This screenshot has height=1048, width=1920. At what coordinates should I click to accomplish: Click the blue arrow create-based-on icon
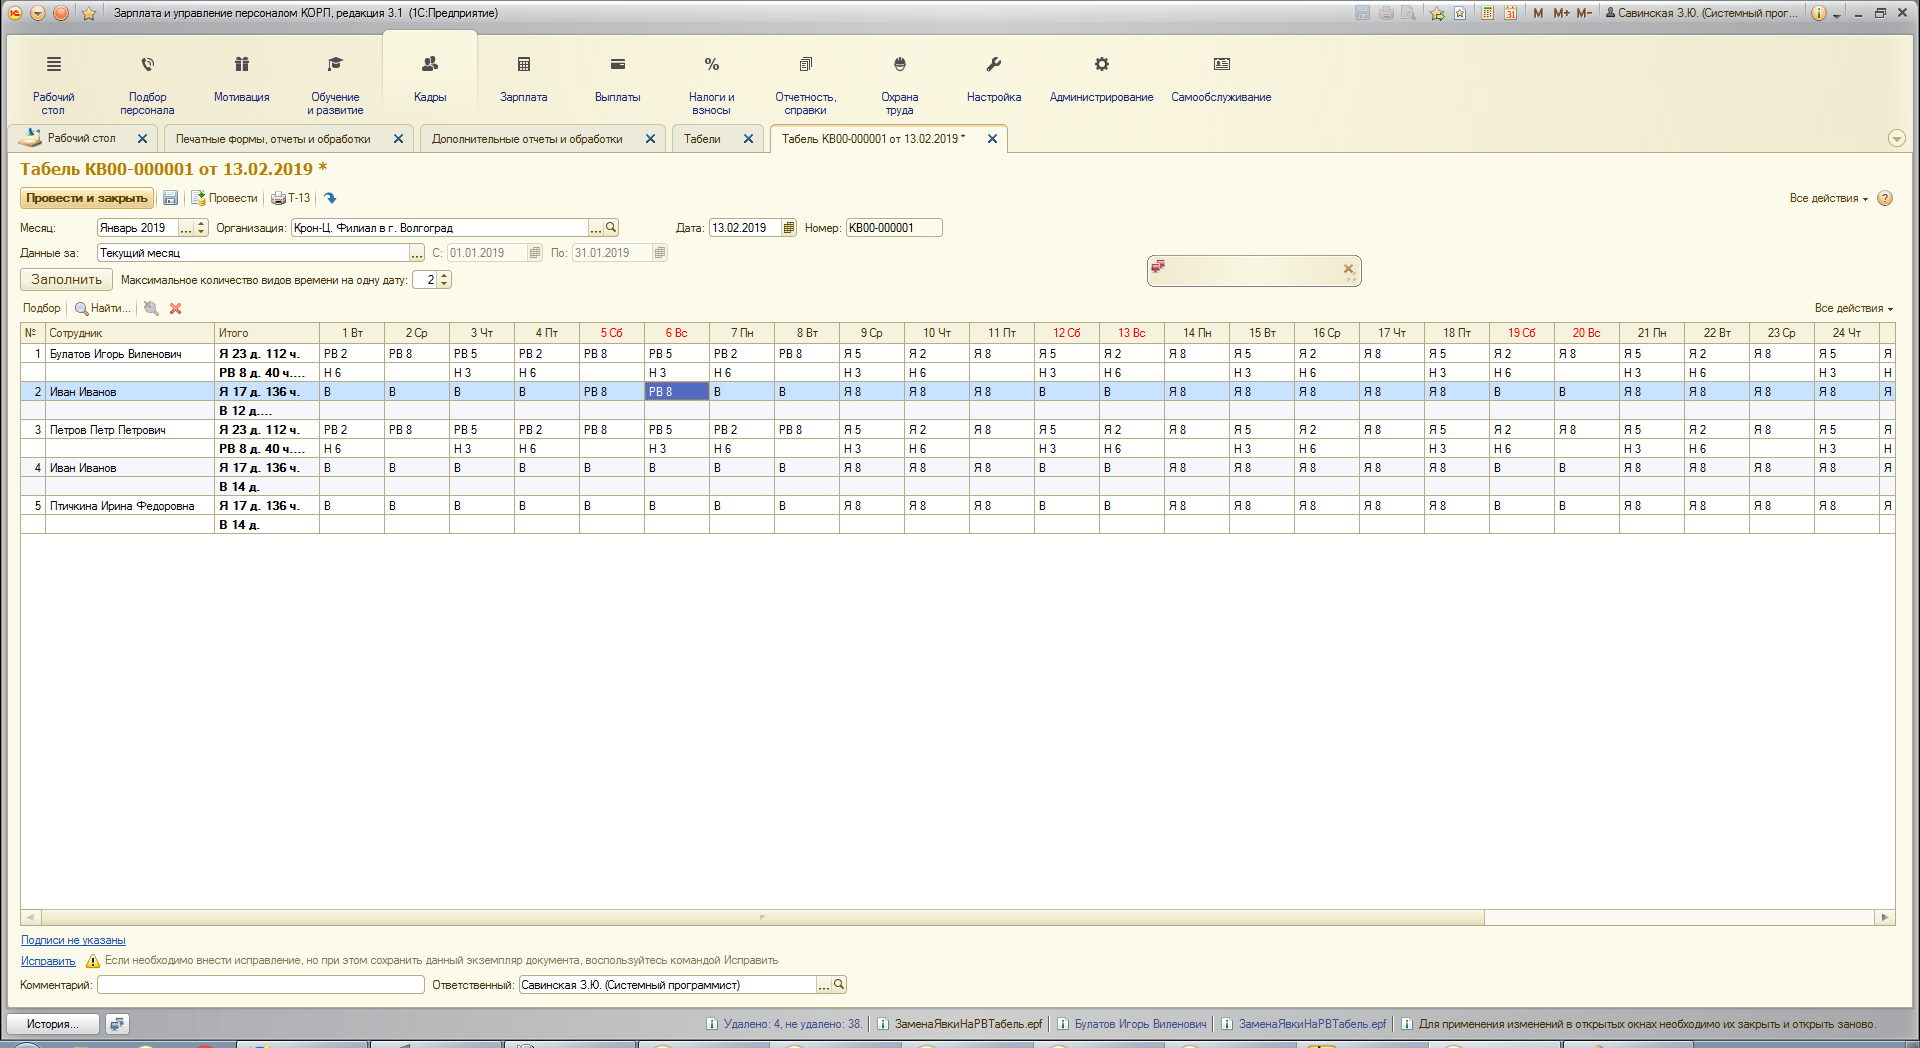tap(330, 198)
